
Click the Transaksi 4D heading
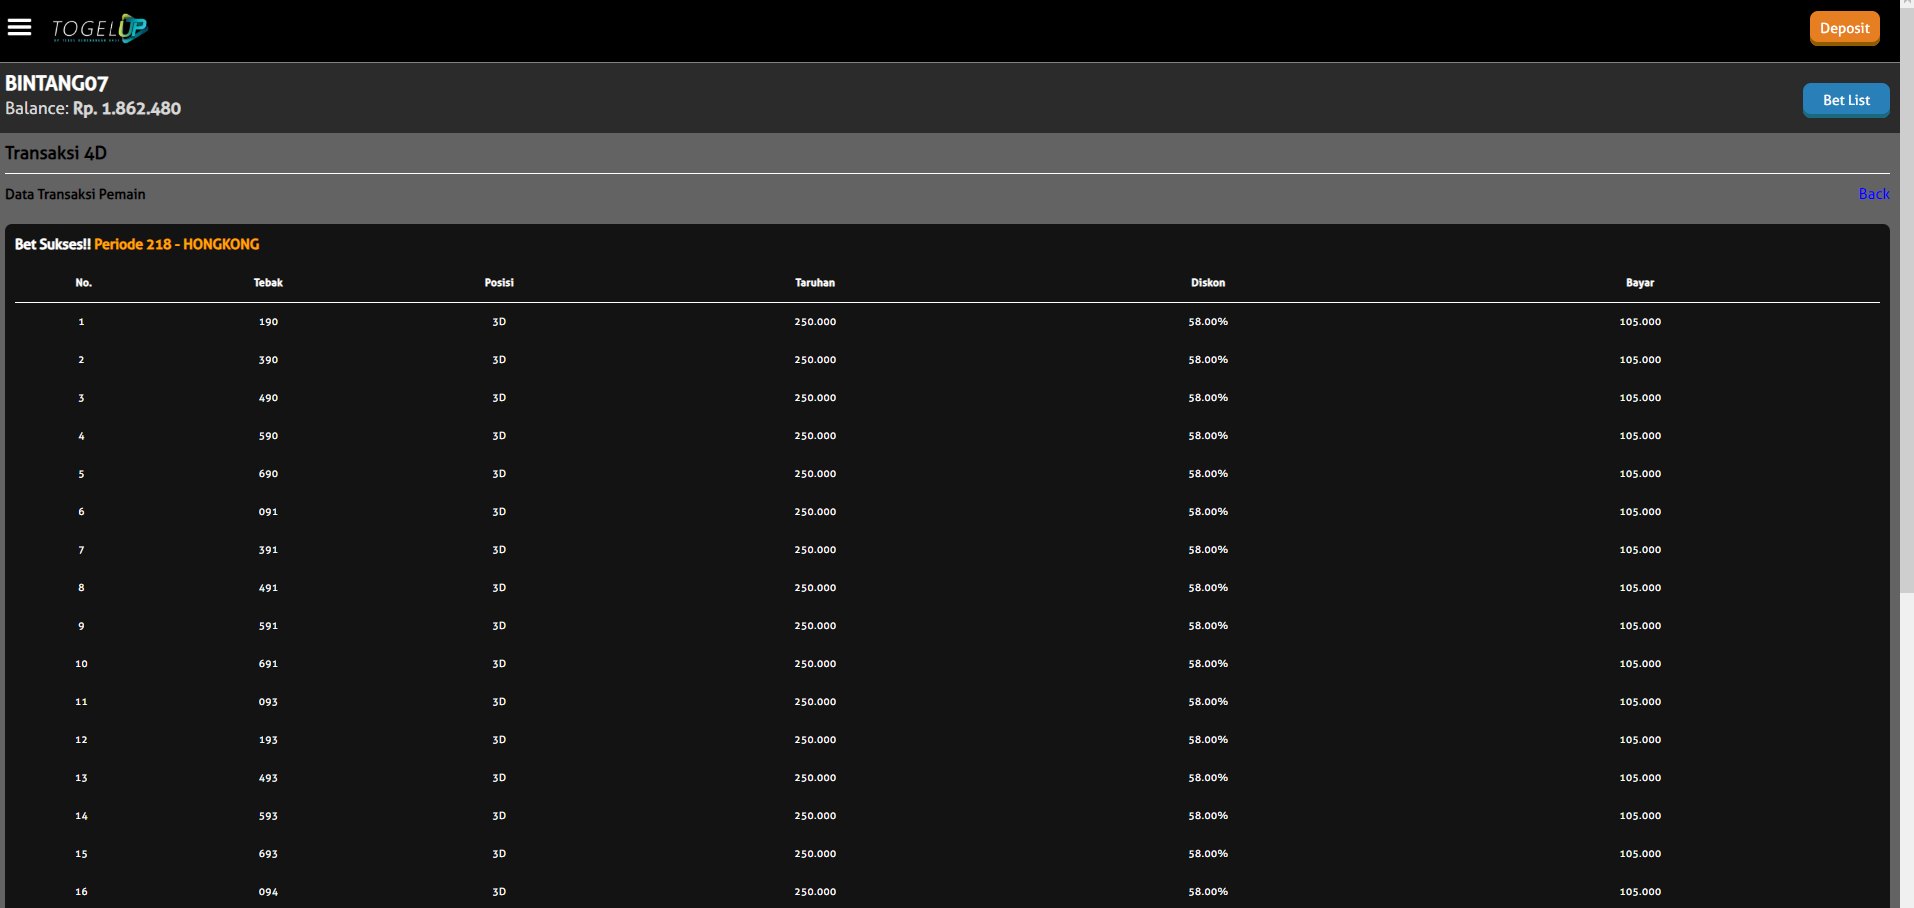pyautogui.click(x=56, y=153)
